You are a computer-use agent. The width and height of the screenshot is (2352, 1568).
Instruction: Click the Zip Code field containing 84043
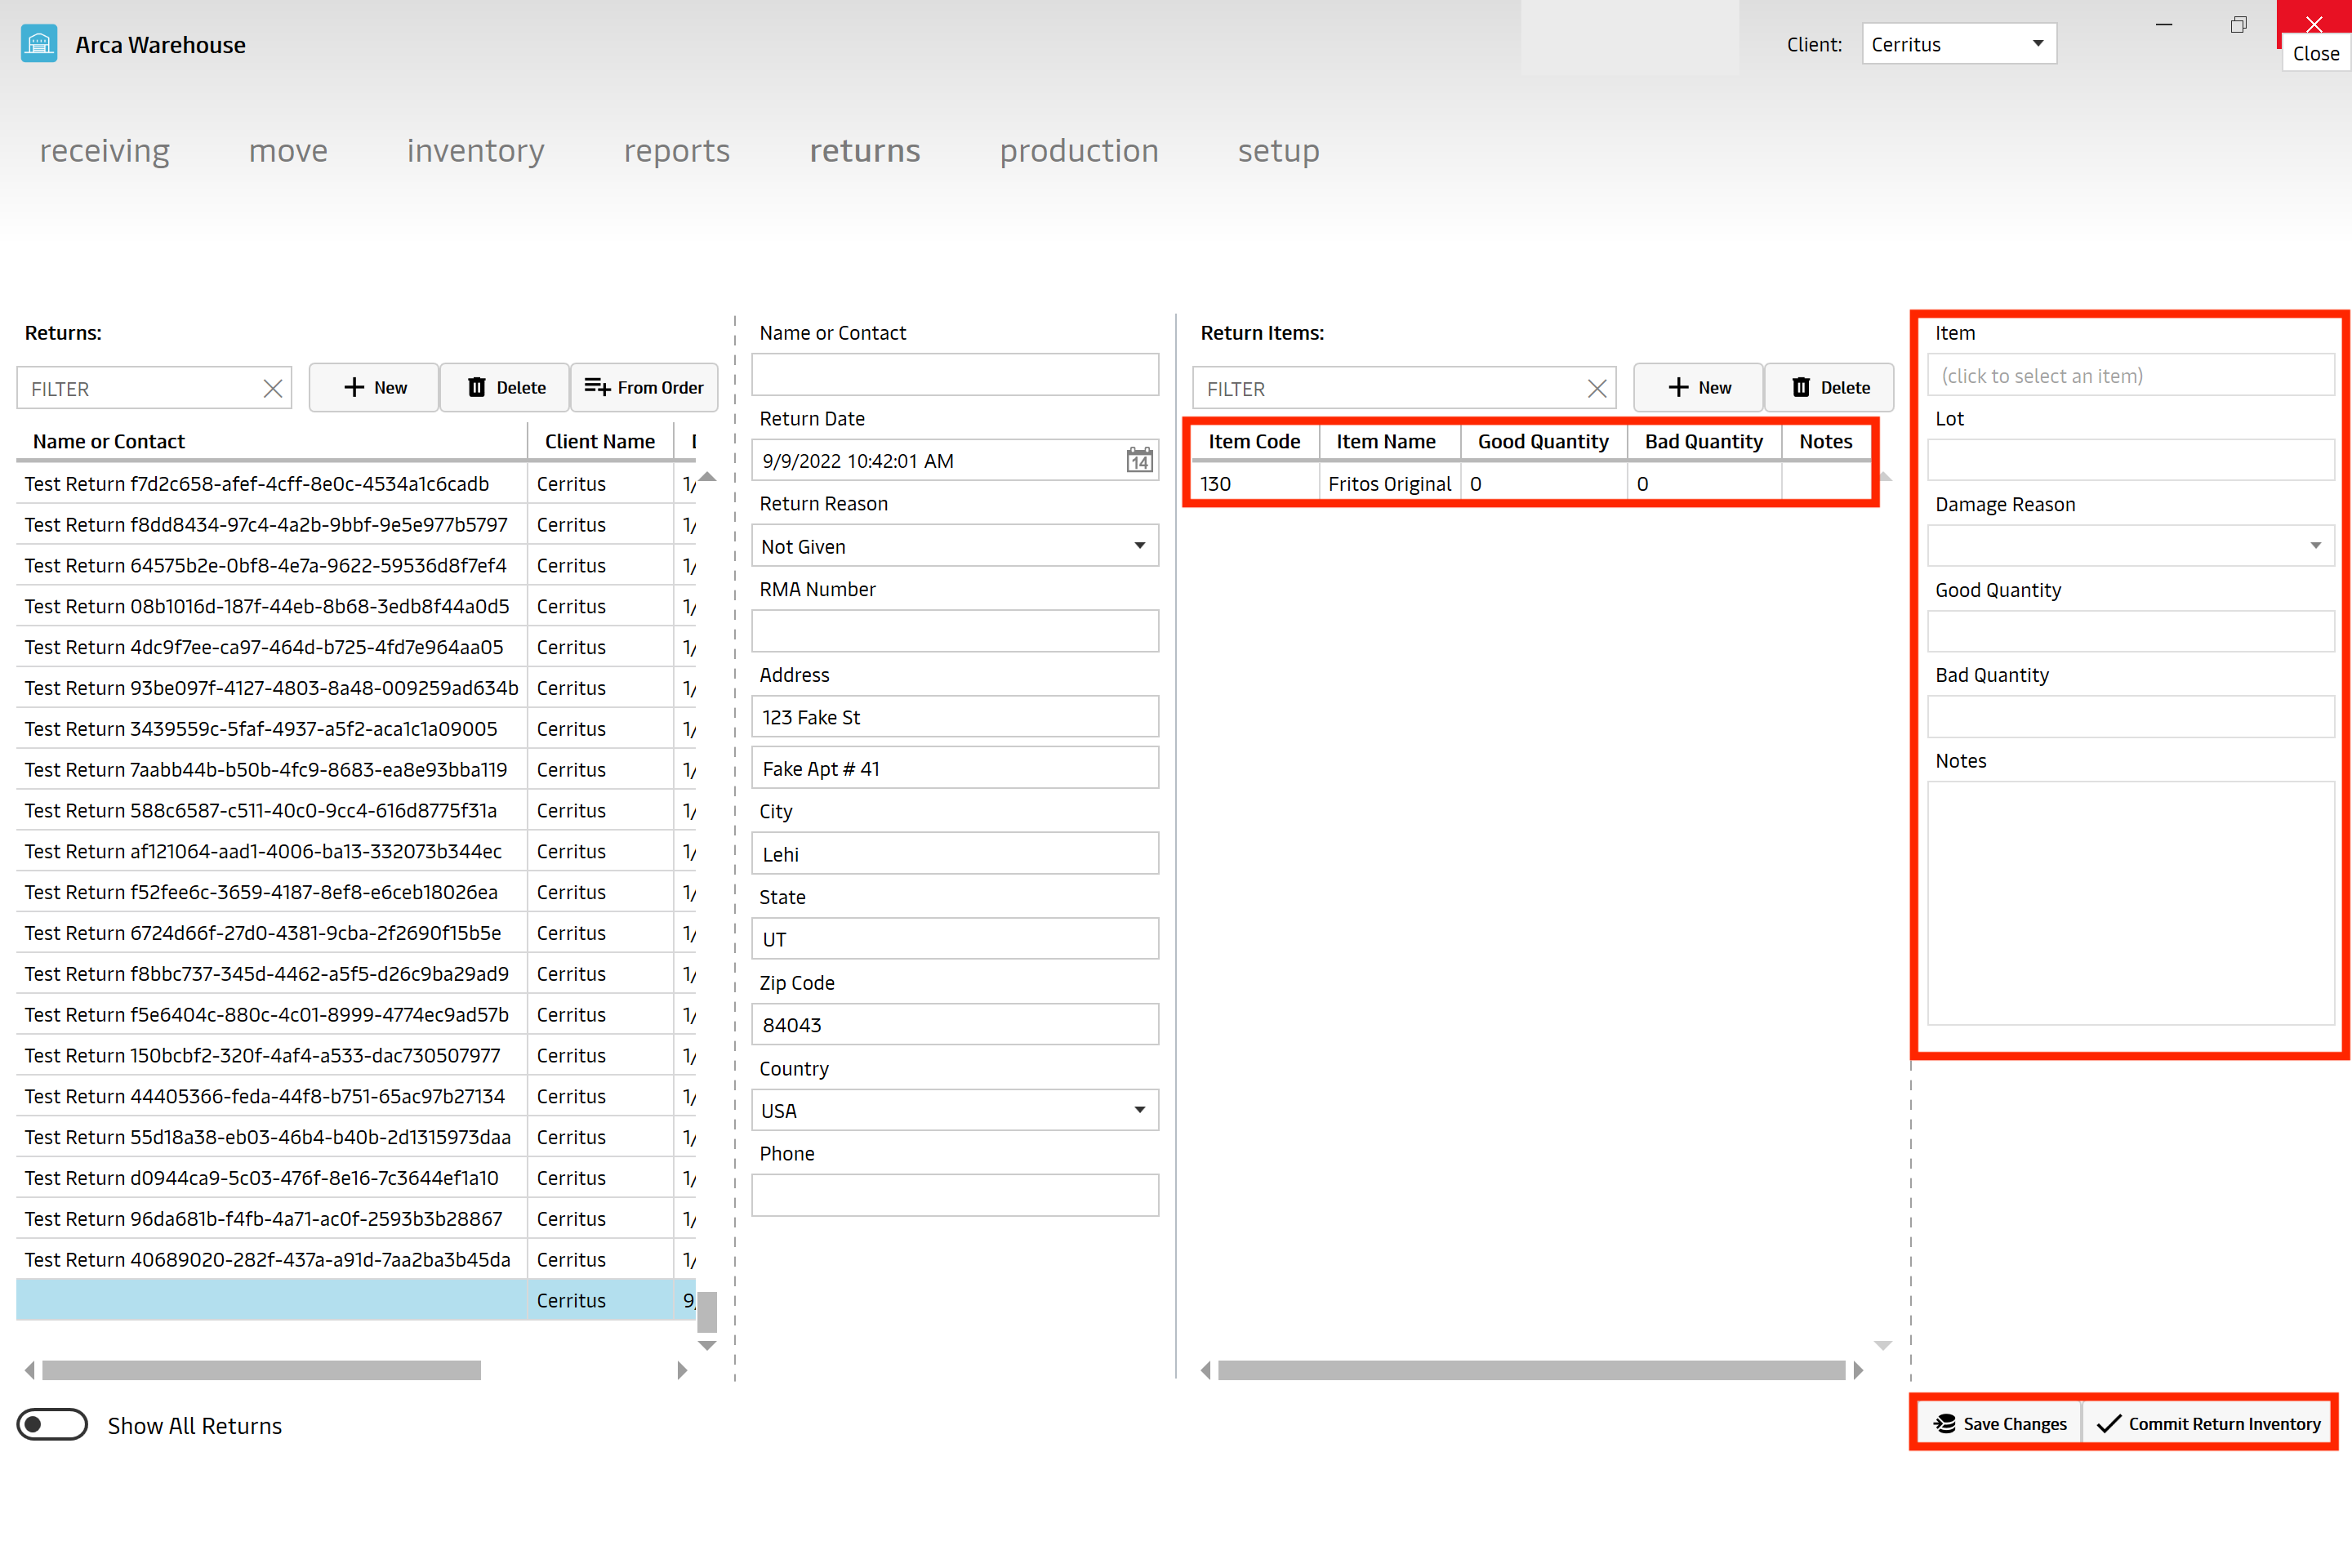pos(955,1025)
